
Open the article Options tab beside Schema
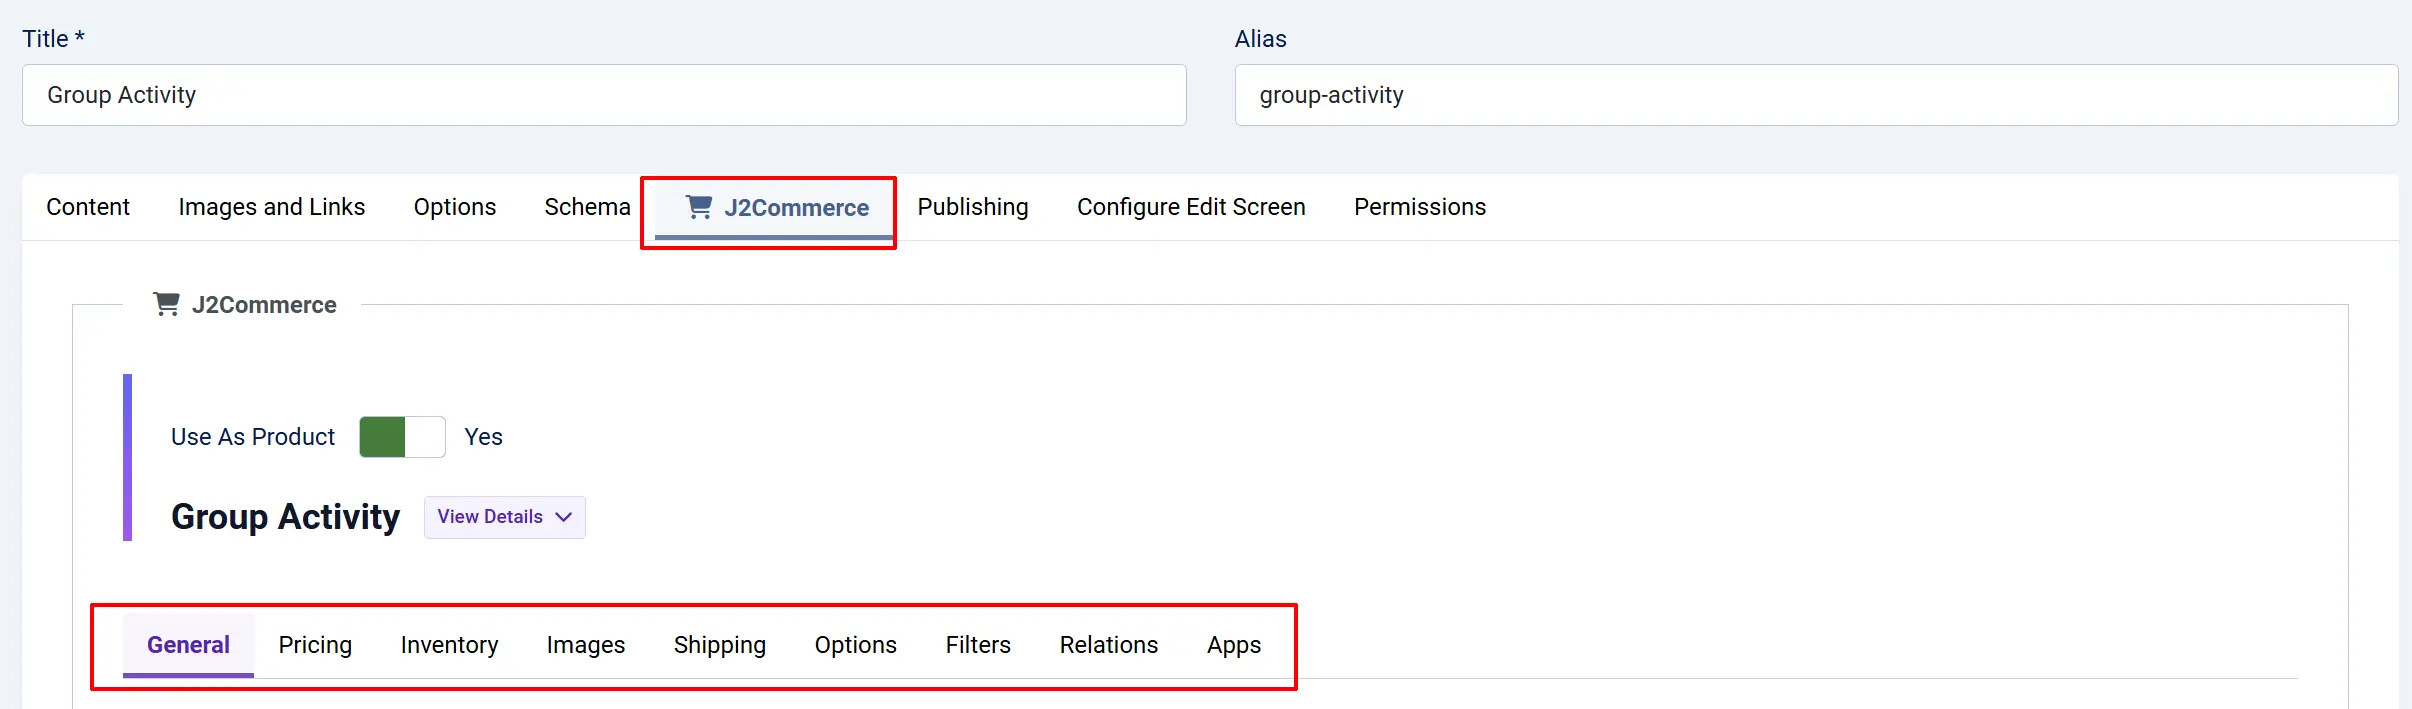(455, 207)
